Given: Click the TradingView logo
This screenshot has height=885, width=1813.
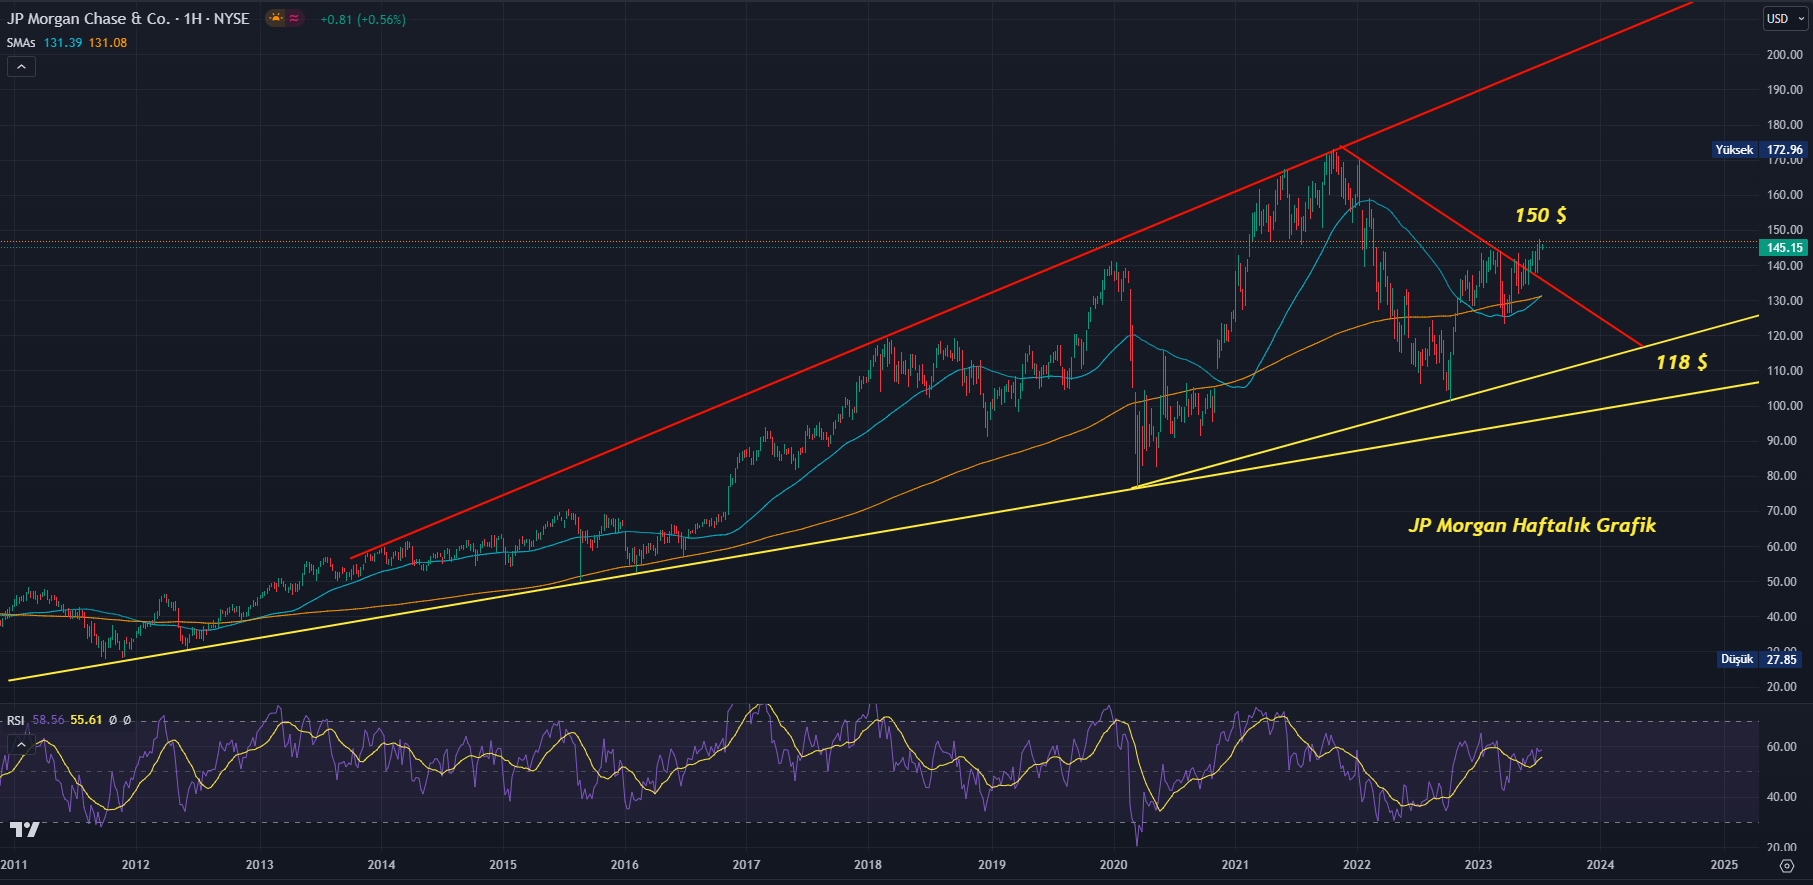Looking at the screenshot, I should pyautogui.click(x=24, y=829).
